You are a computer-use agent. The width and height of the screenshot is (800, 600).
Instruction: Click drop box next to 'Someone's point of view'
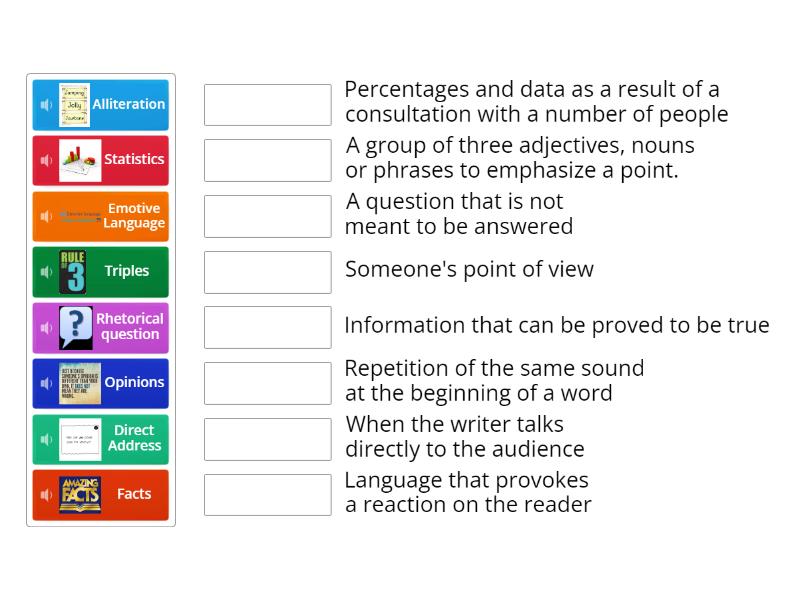(267, 272)
